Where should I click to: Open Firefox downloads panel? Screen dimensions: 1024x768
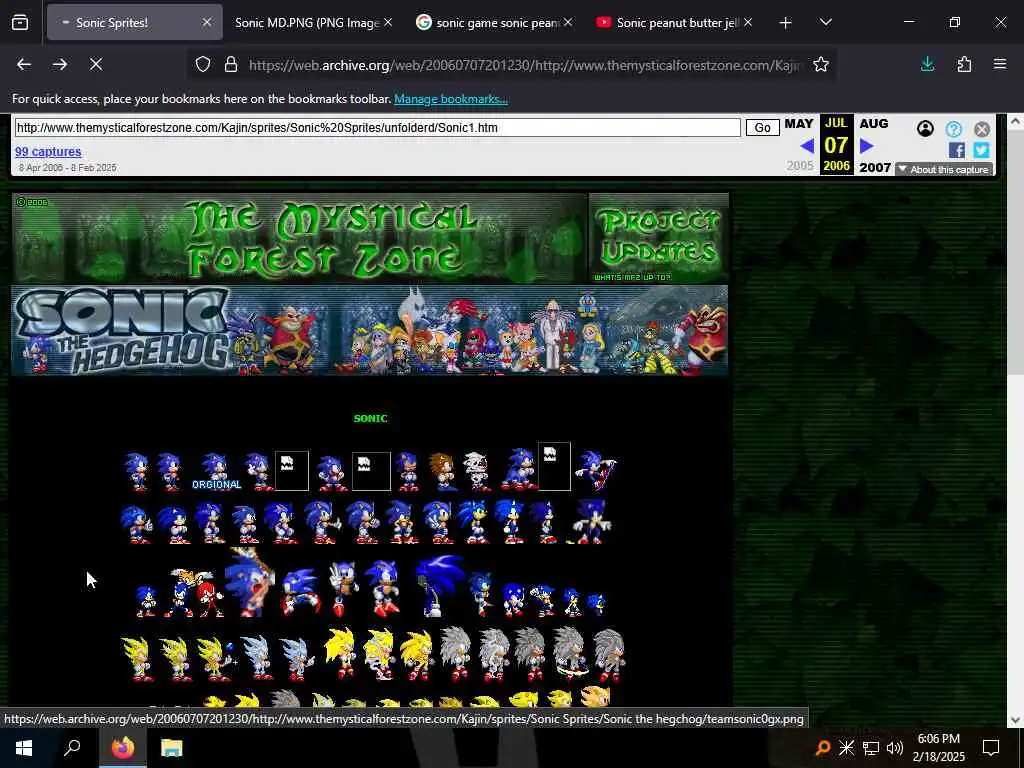coord(927,65)
